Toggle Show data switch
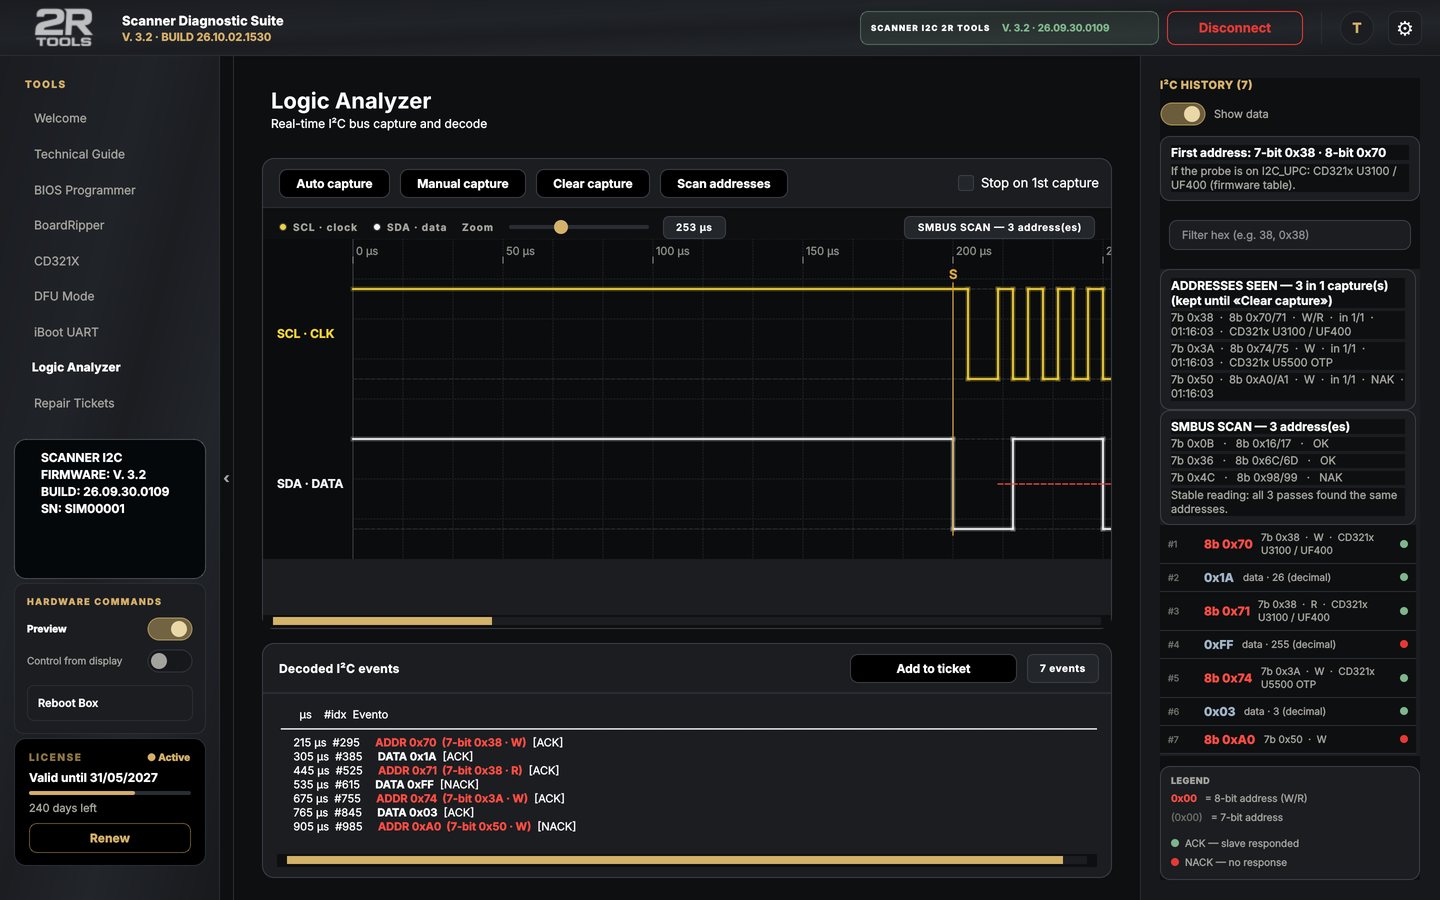The image size is (1440, 900). (1182, 114)
